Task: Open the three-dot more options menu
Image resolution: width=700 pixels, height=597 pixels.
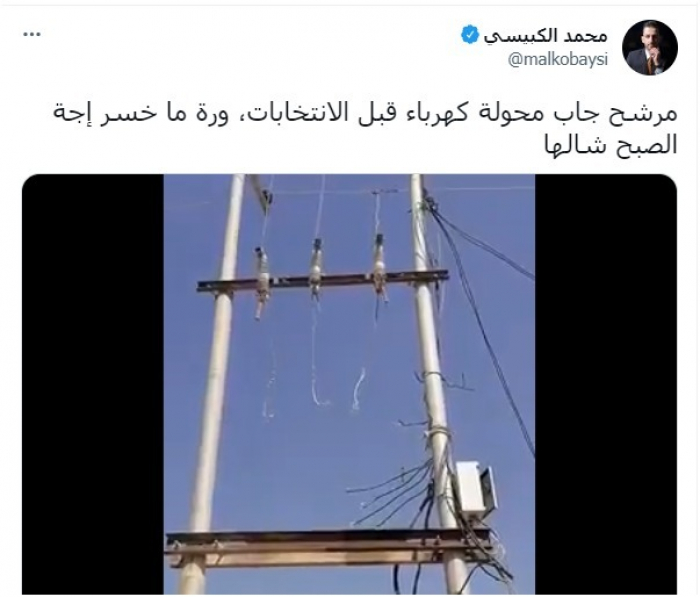Action: [x=32, y=35]
